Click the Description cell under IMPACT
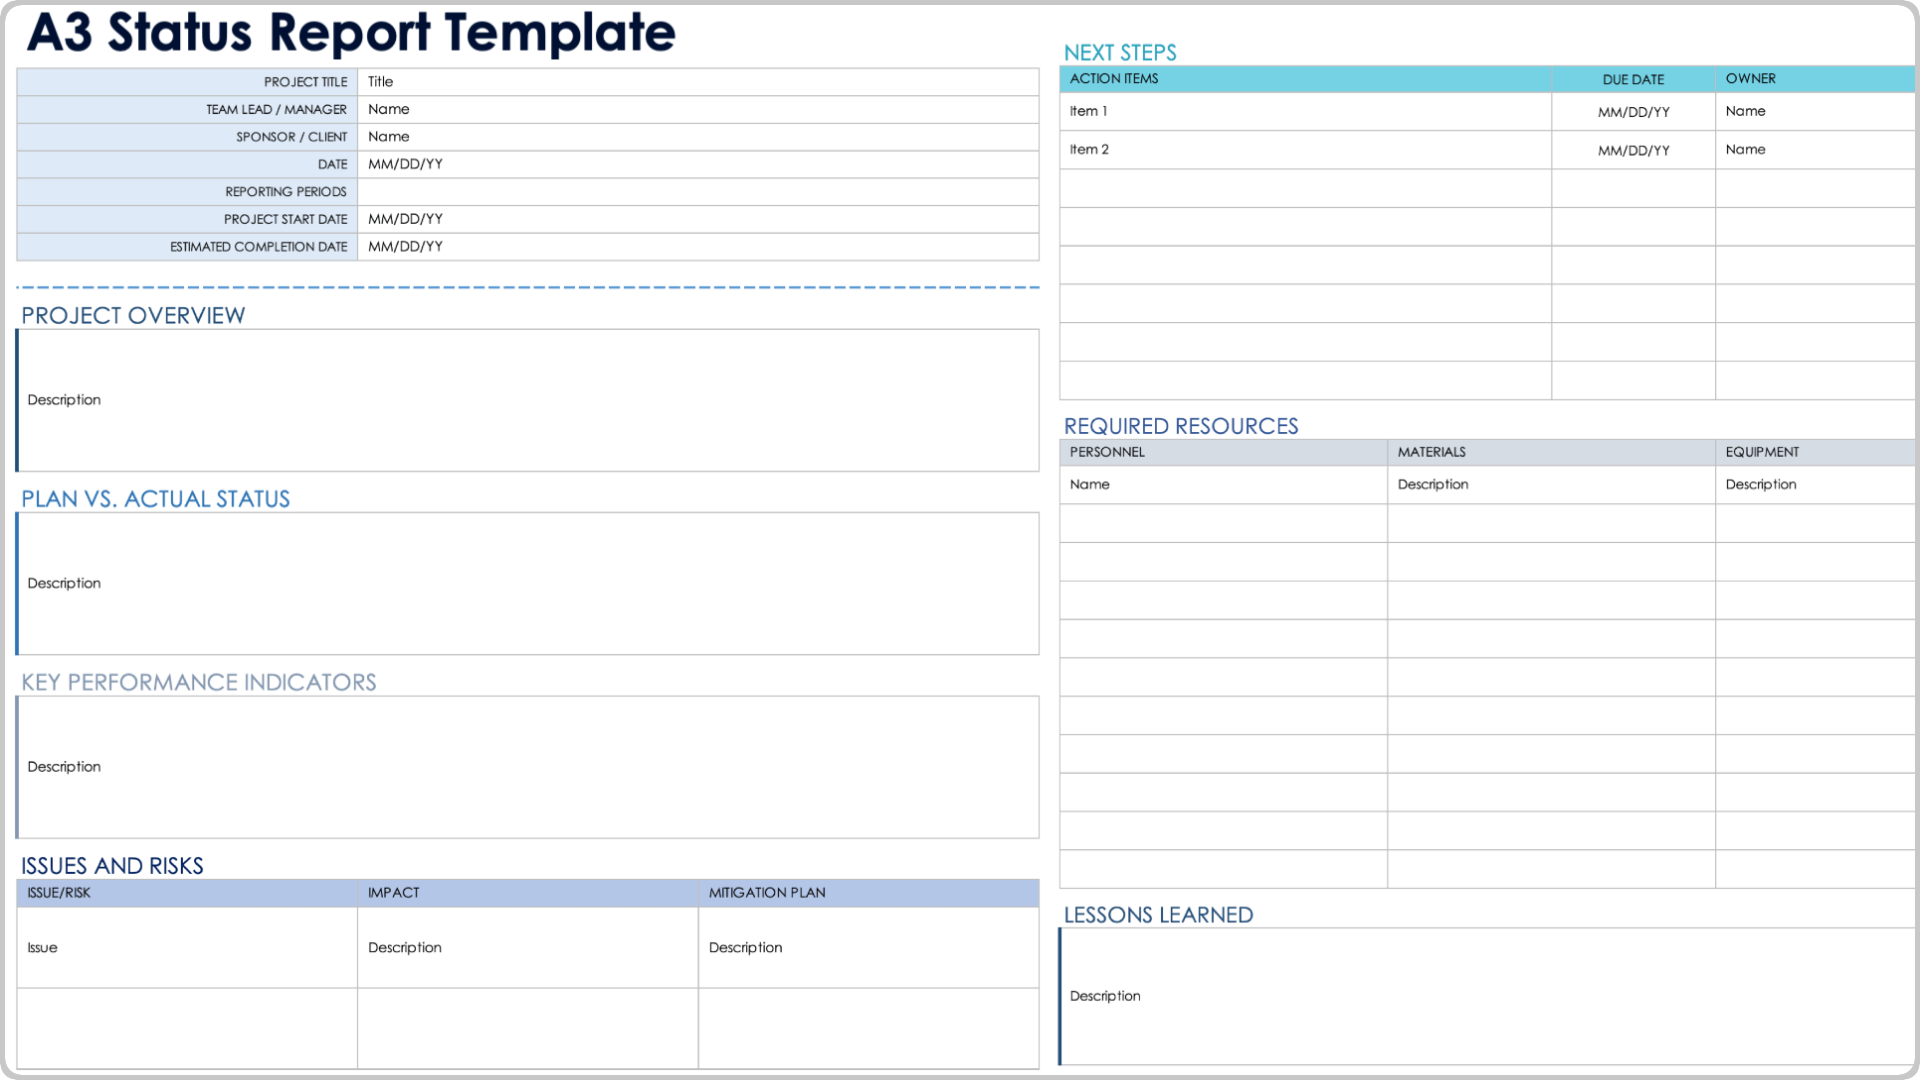This screenshot has height=1080, width=1920. (x=528, y=948)
